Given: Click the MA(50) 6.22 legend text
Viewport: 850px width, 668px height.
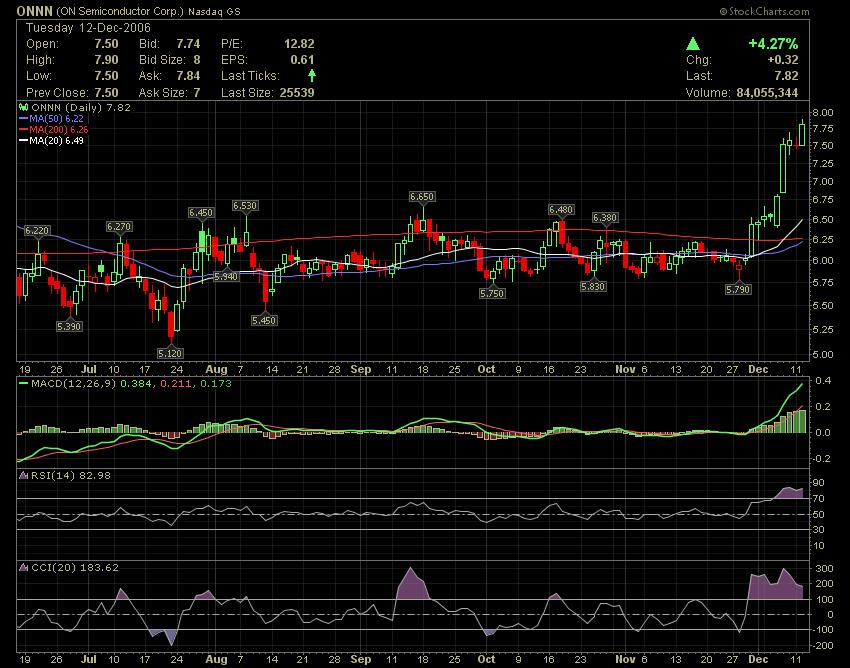Looking at the screenshot, I should [x=56, y=118].
